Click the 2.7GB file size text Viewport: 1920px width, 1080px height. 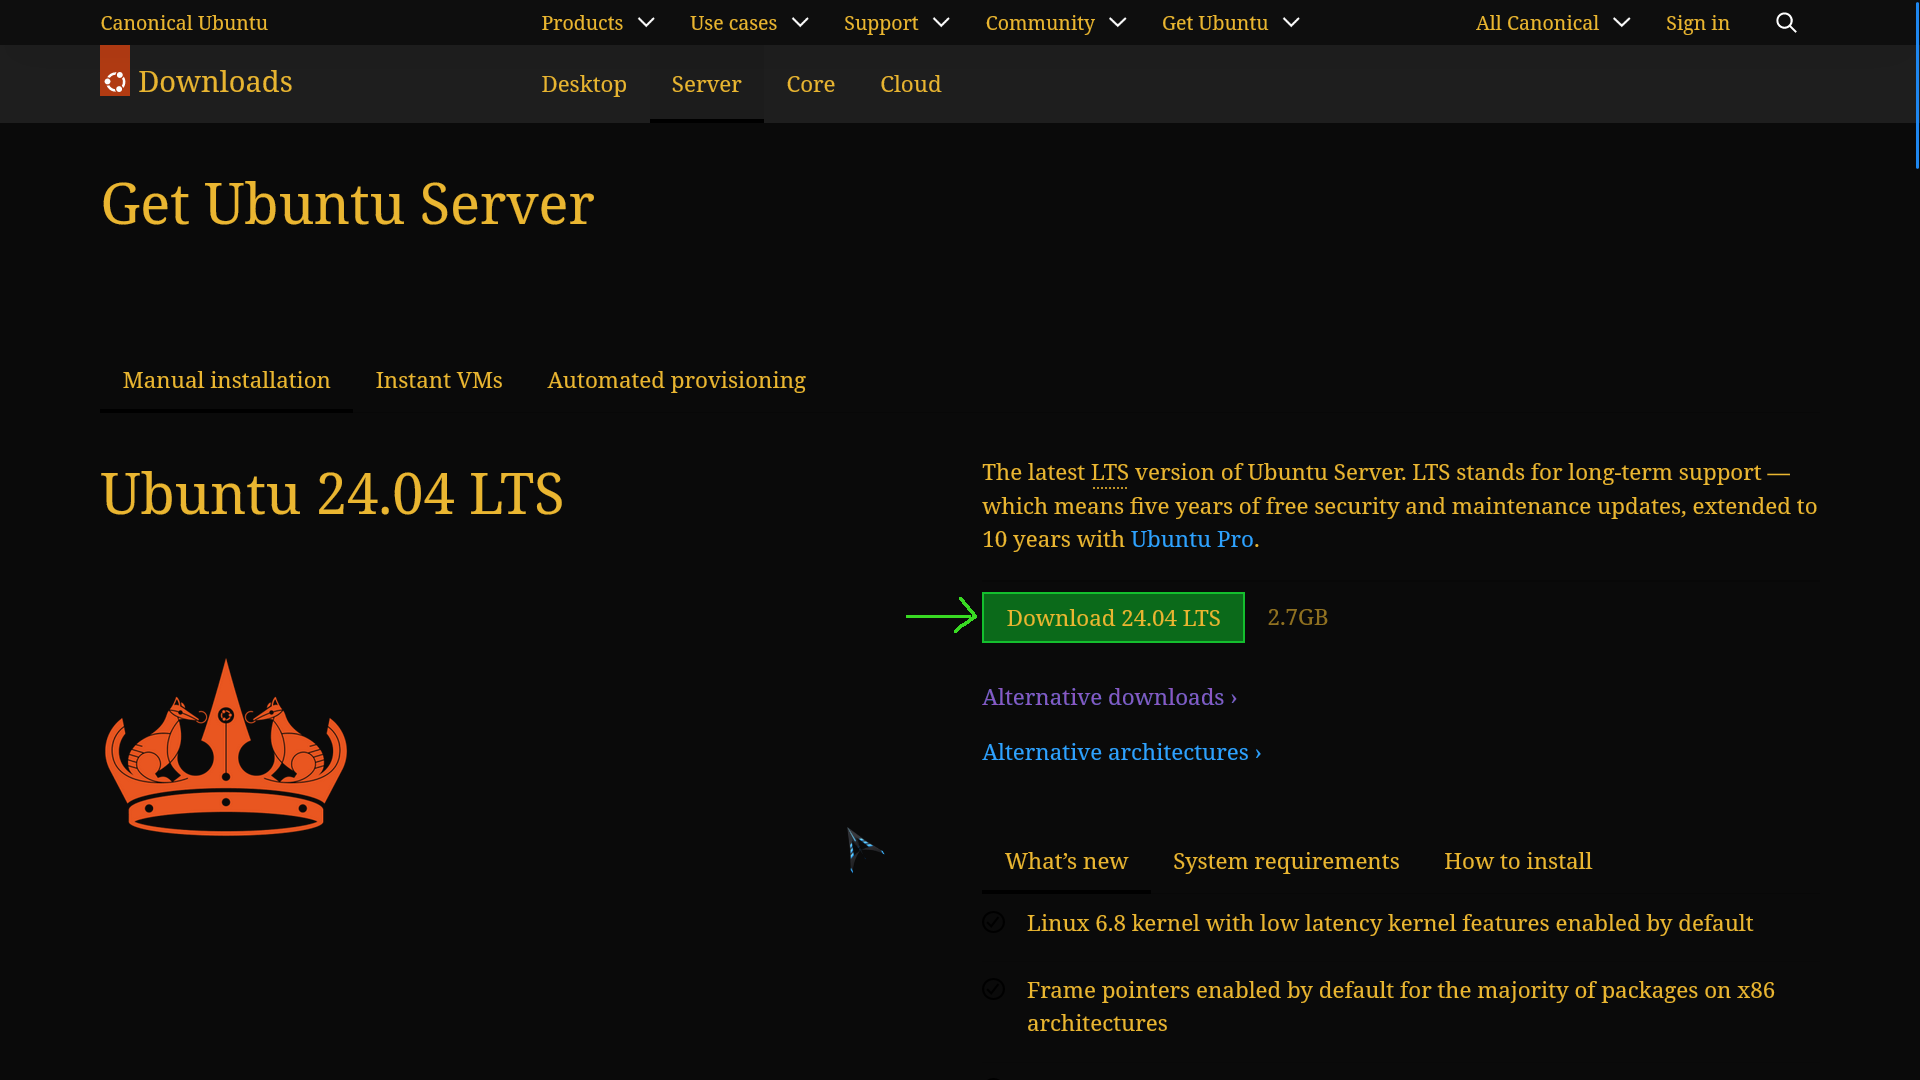point(1297,617)
